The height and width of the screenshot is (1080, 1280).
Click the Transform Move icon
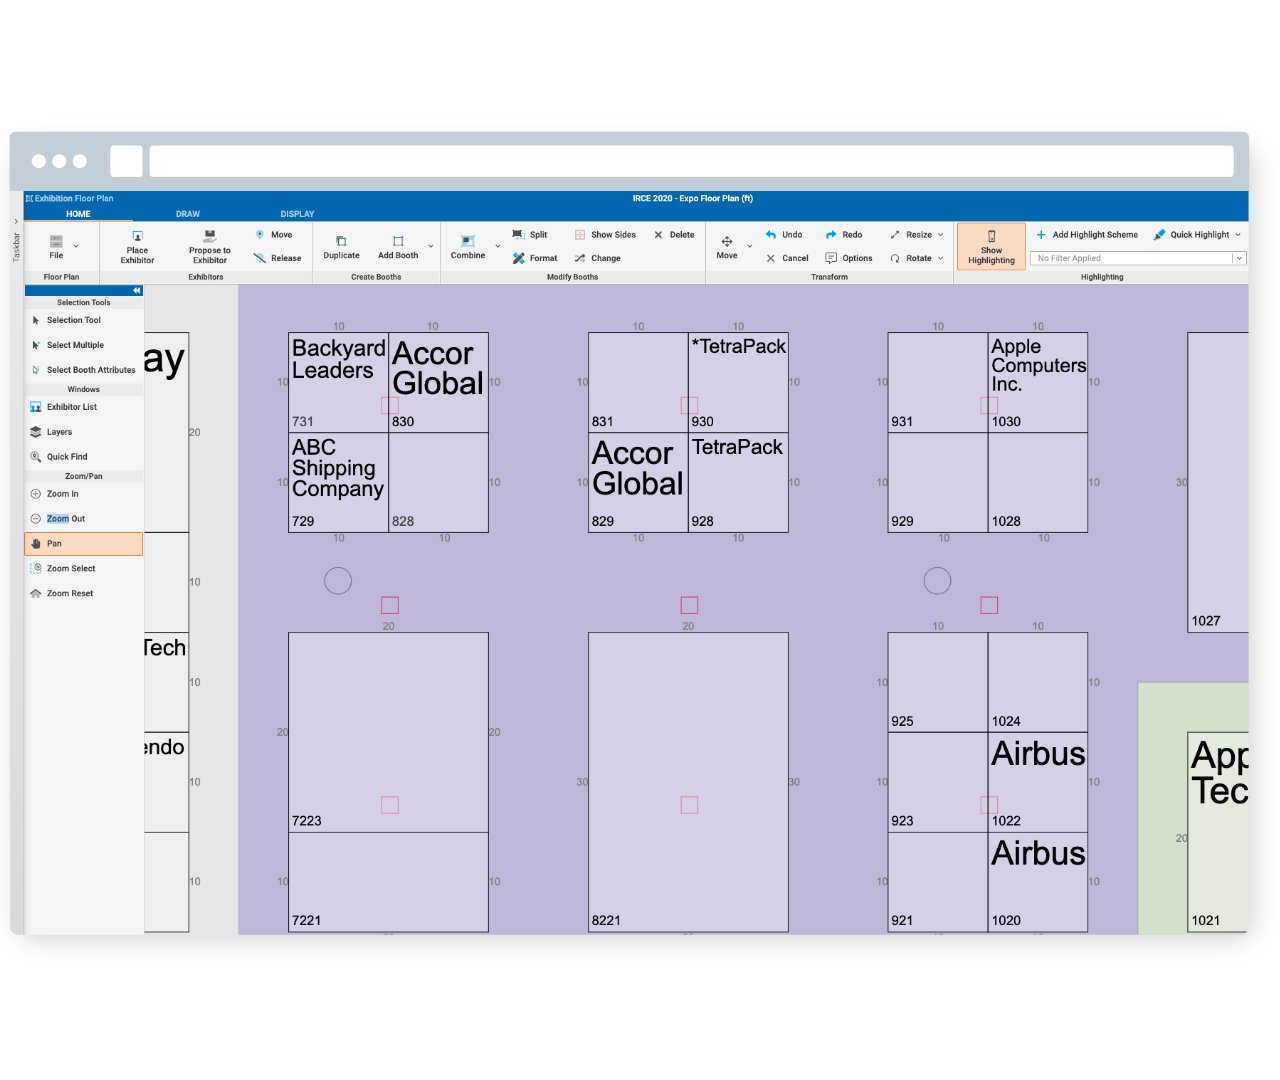(x=727, y=241)
